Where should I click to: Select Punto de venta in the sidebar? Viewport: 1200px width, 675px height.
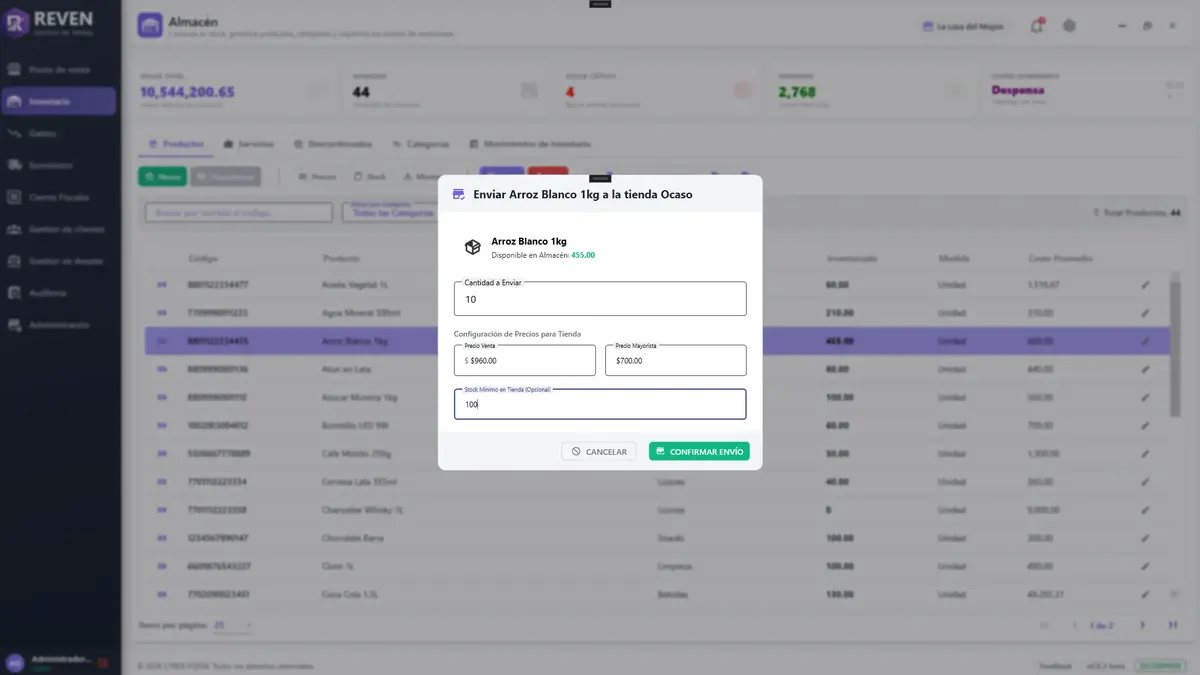pyautogui.click(x=59, y=69)
